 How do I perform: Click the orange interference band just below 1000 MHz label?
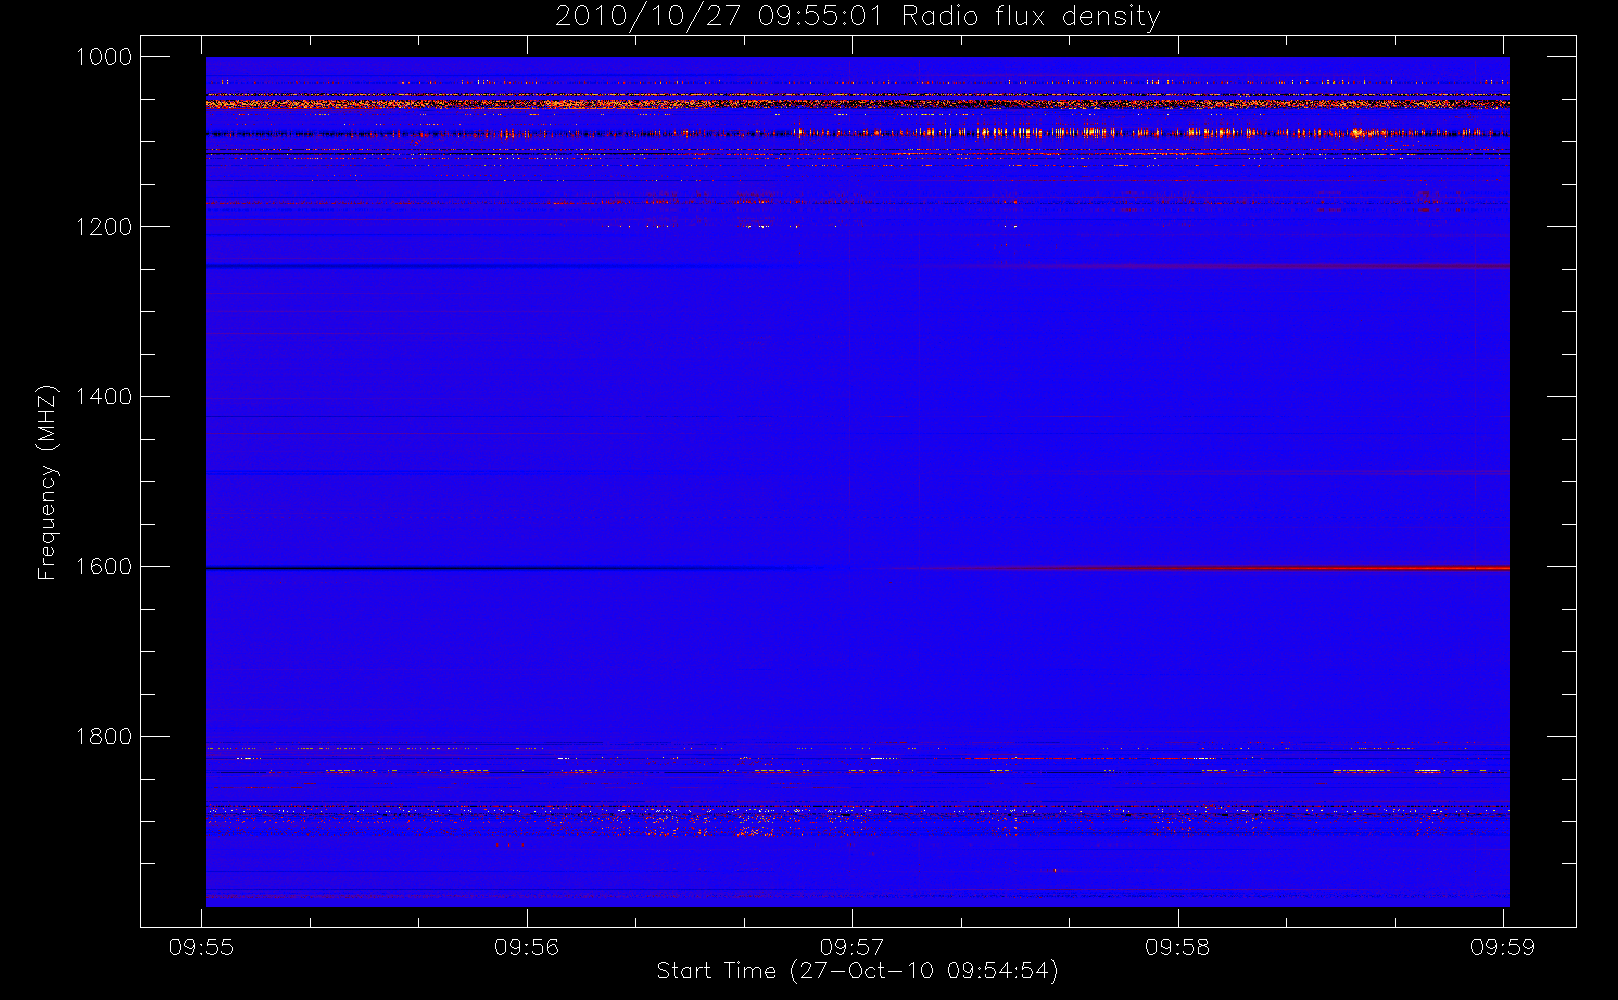857,103
